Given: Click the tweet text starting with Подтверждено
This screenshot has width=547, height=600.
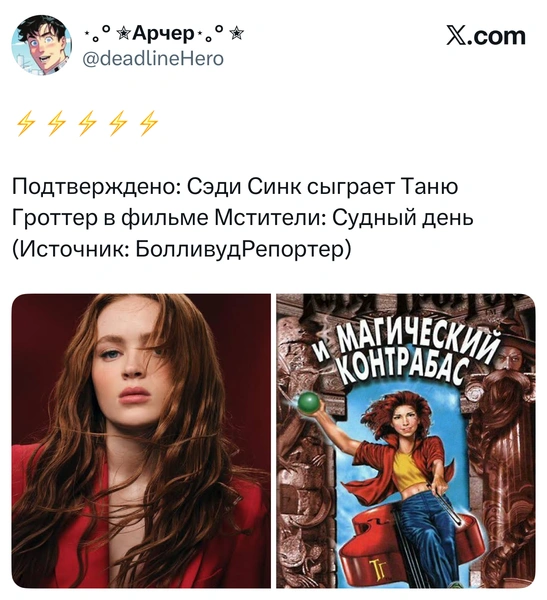Looking at the screenshot, I should click(x=243, y=218).
